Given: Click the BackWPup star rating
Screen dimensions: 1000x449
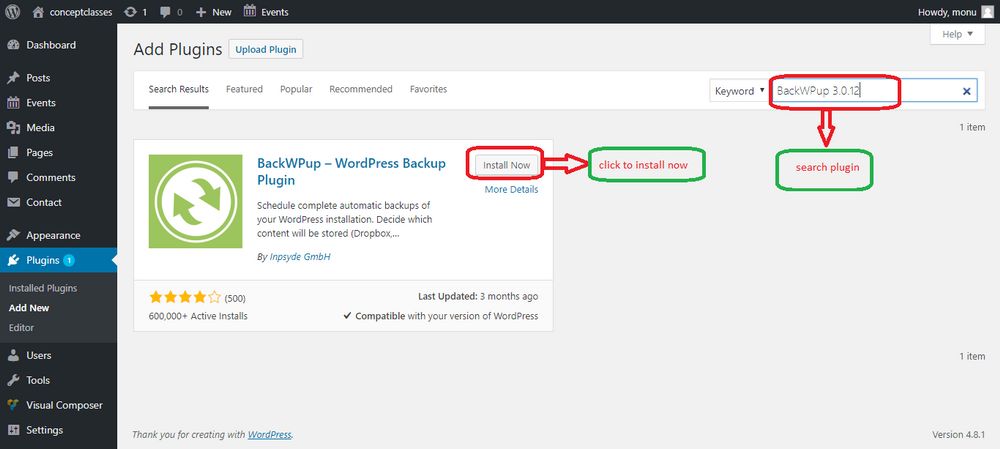Looking at the screenshot, I should point(185,297).
